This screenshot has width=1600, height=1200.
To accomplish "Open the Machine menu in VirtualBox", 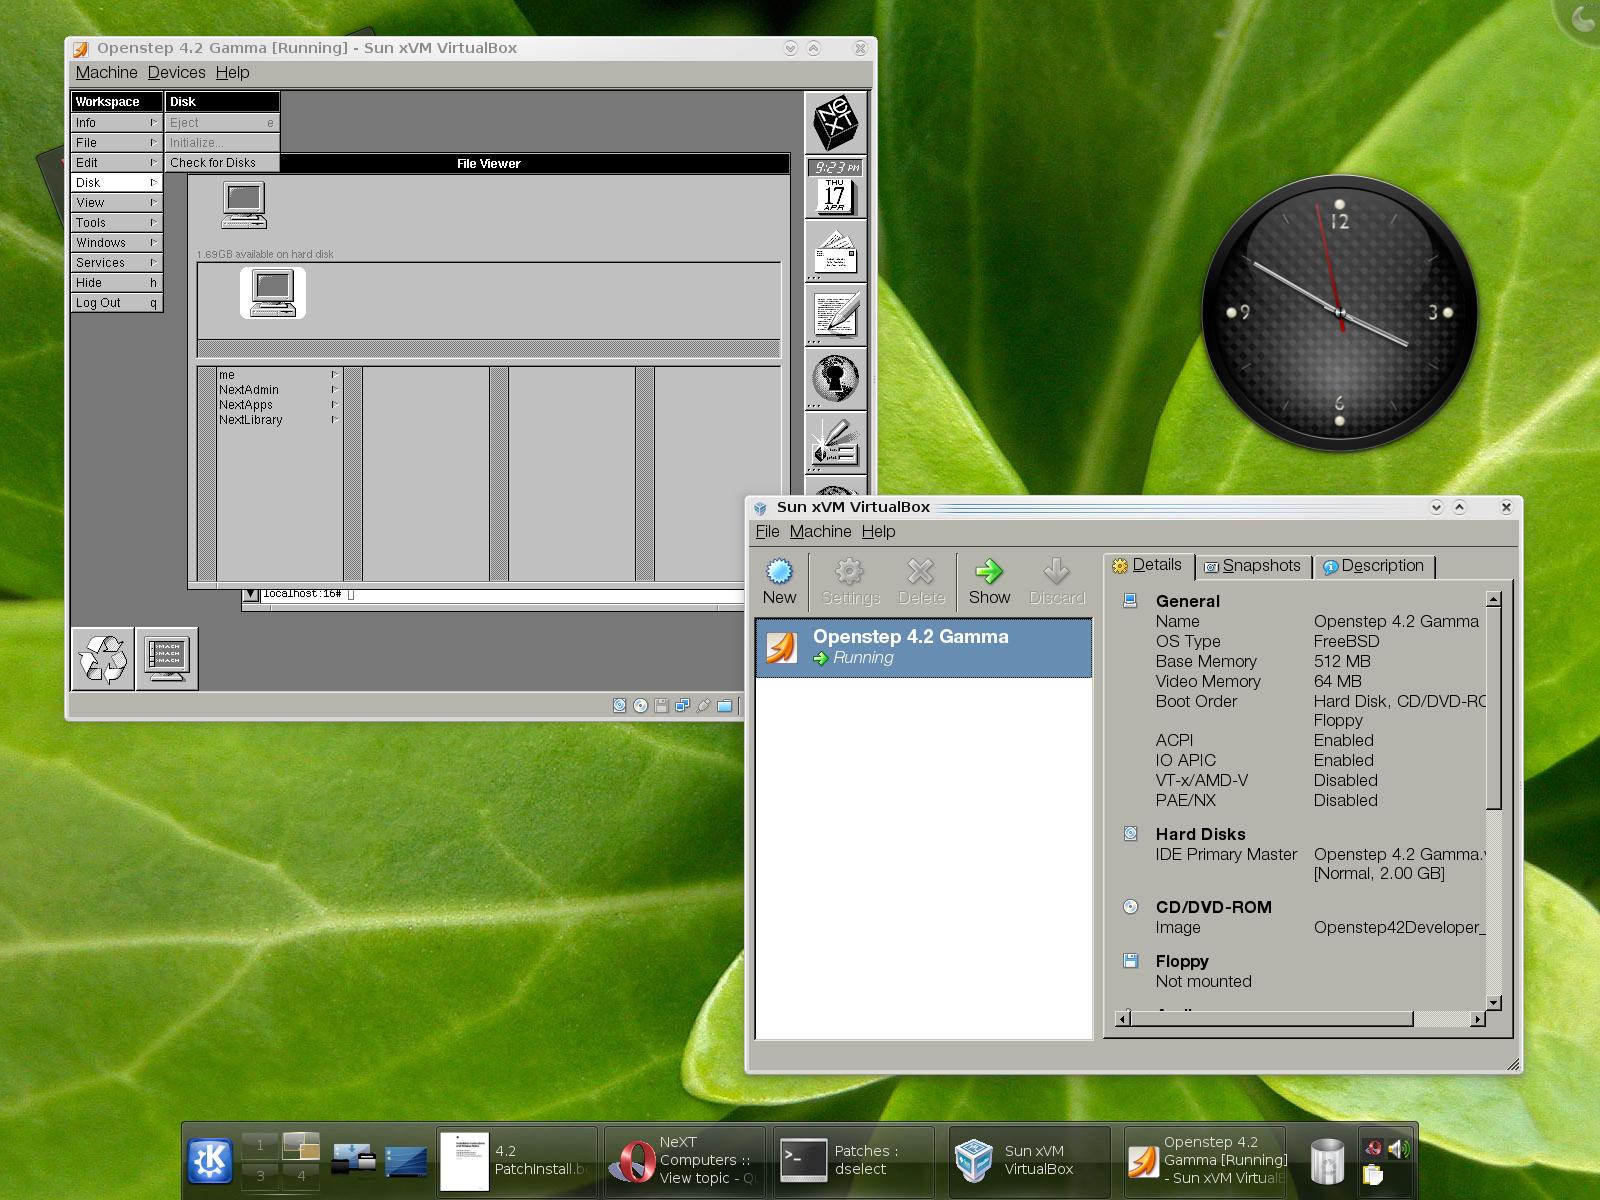I will tap(821, 531).
